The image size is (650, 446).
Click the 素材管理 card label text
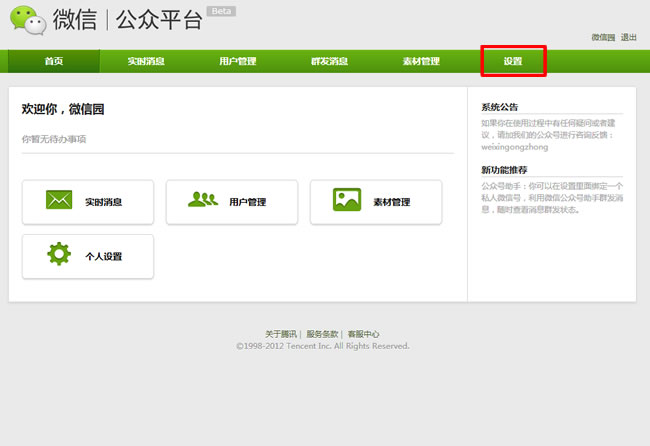coord(392,202)
